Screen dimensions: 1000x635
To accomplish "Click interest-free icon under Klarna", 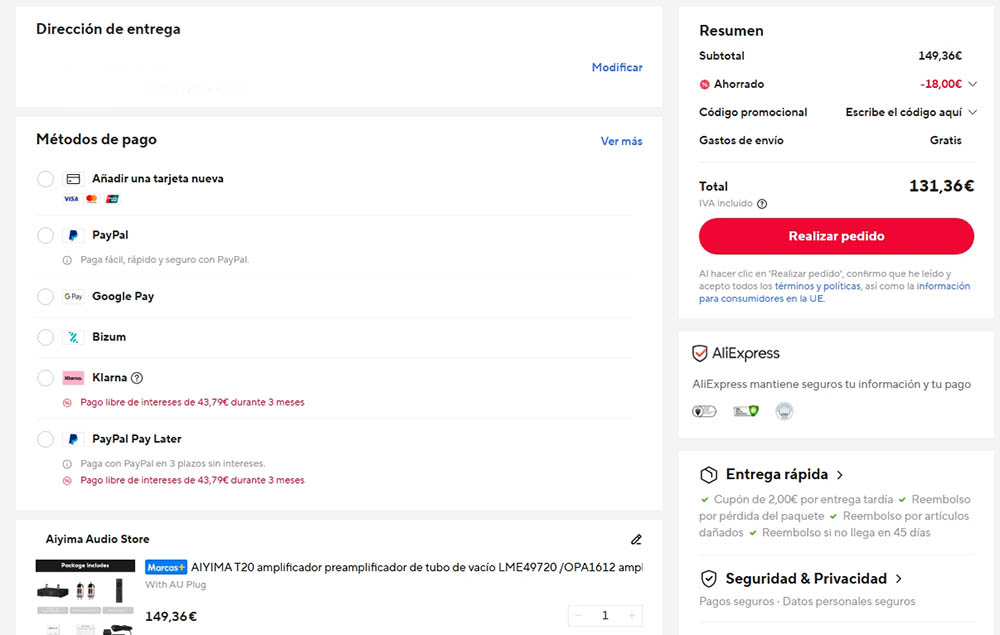I will tap(67, 403).
